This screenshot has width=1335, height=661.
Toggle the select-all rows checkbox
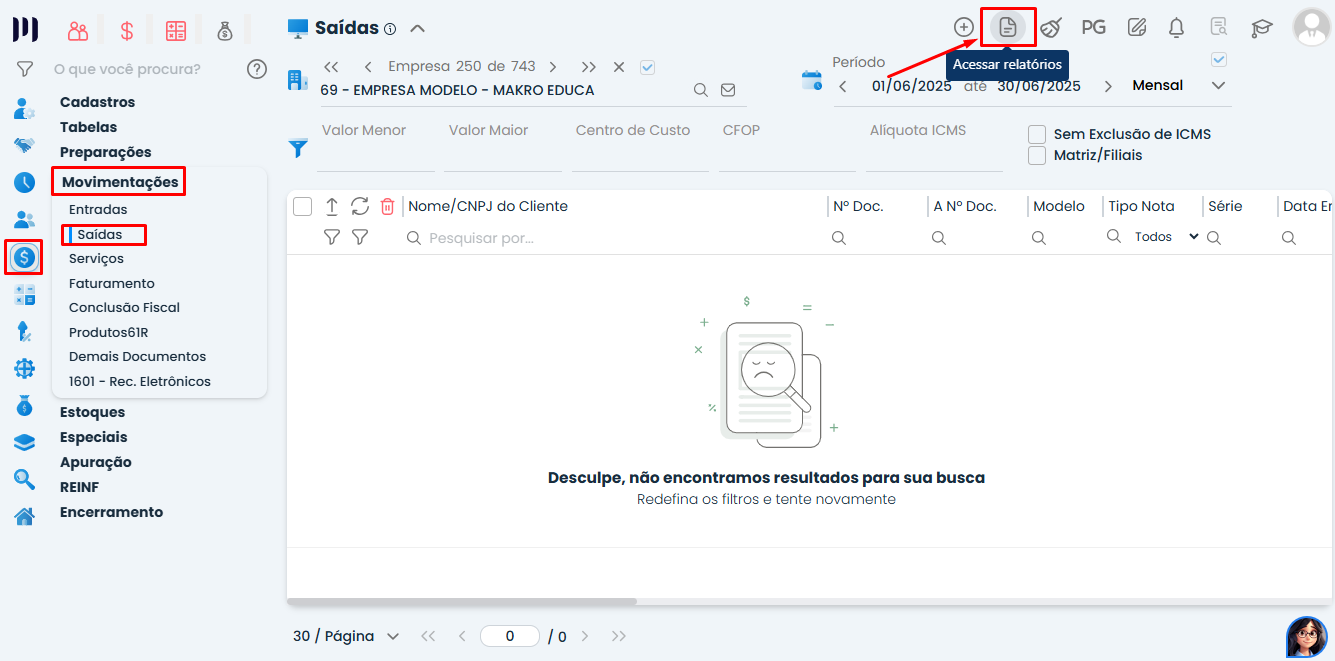(x=302, y=207)
